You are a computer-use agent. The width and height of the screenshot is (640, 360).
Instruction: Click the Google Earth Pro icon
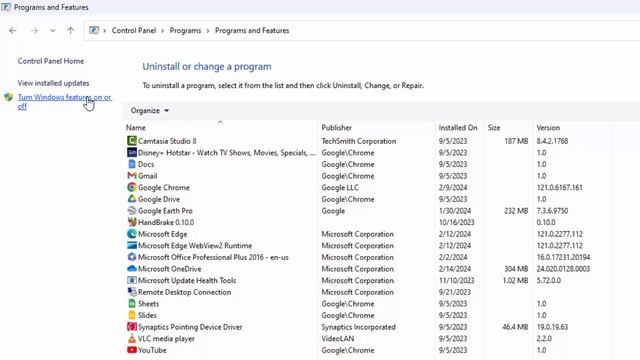[x=131, y=211]
